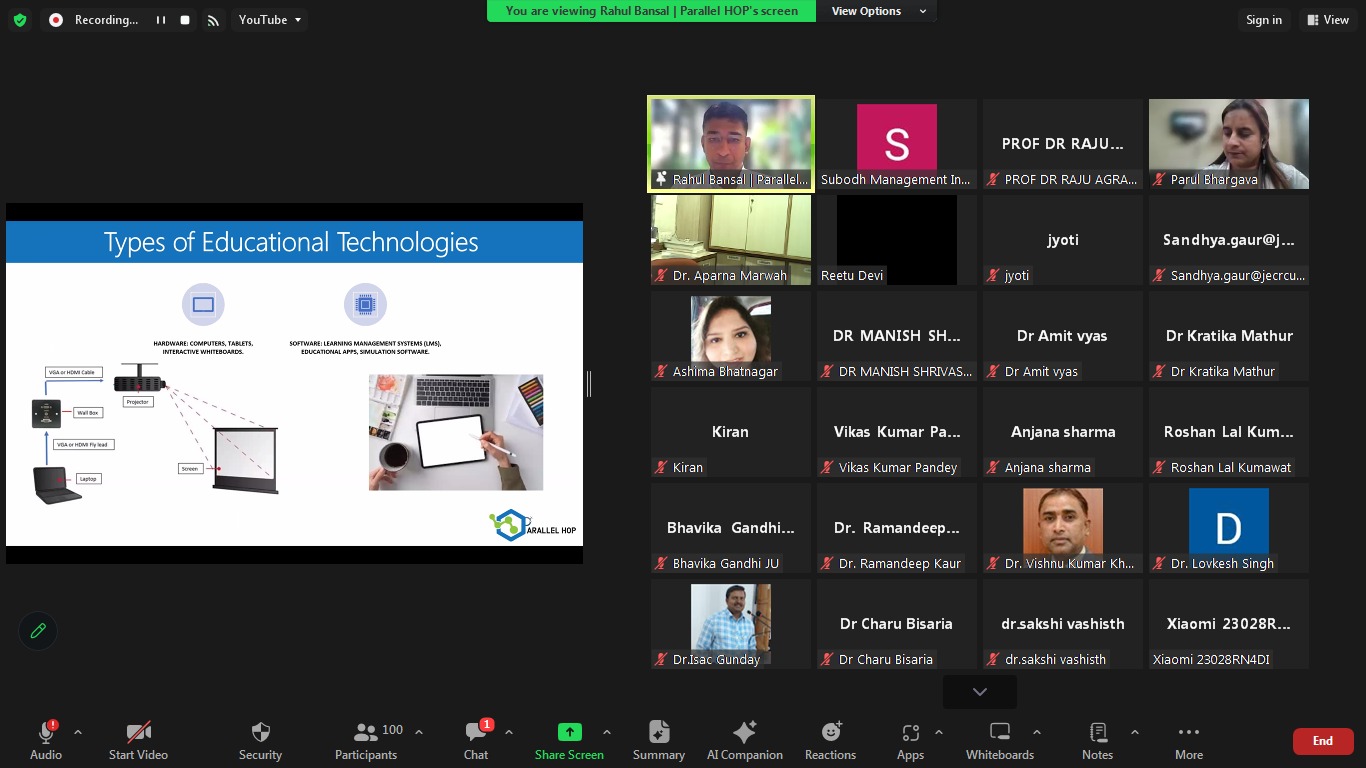Open the YouTube livestream dropdown
Screen dimensions: 1366x768
[269, 20]
